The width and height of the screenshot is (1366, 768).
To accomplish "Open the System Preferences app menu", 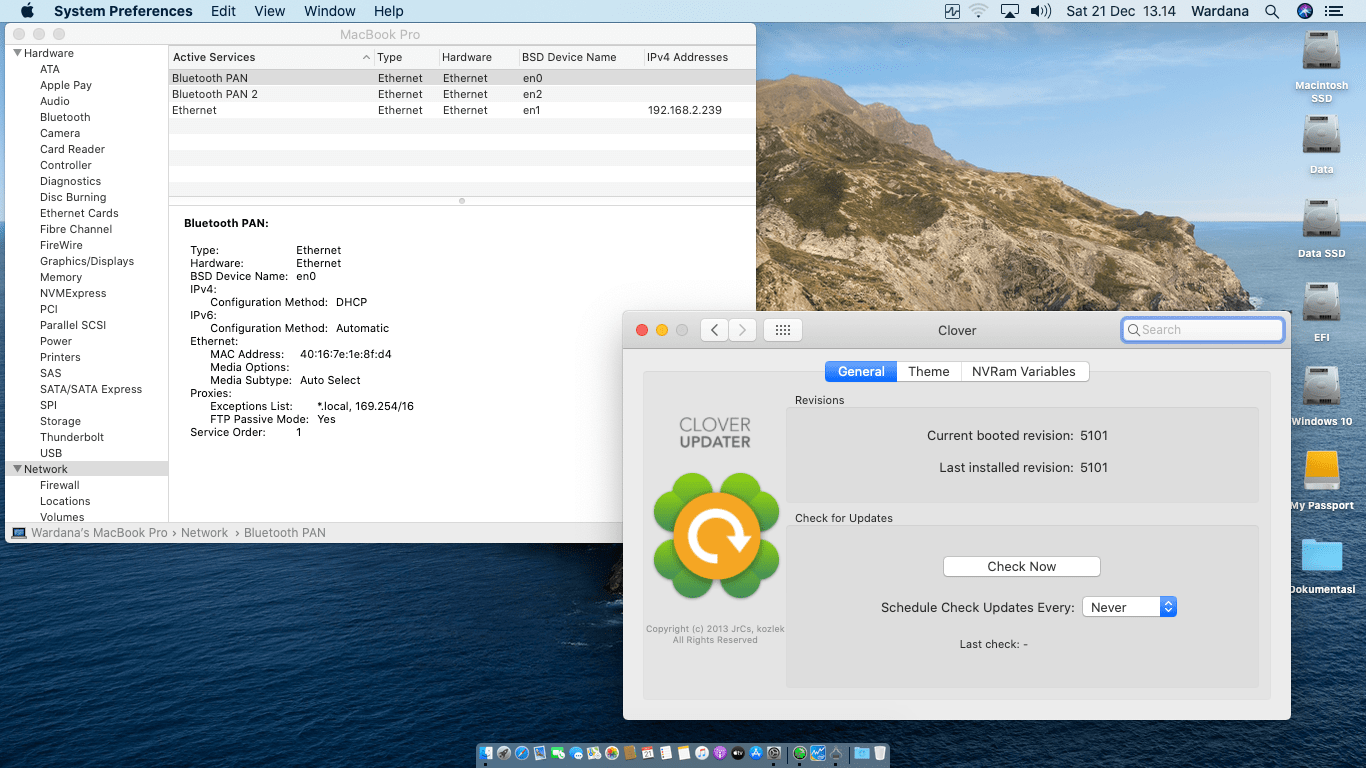I will pyautogui.click(x=123, y=11).
